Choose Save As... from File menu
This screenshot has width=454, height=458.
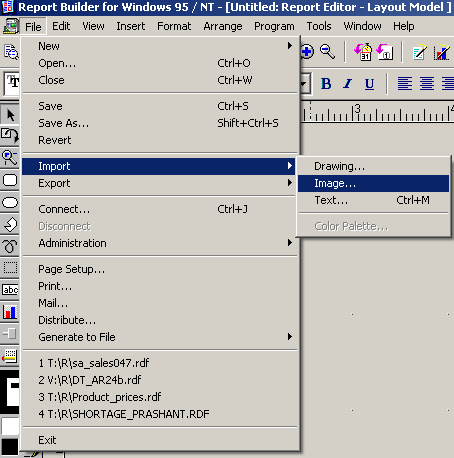[x=159, y=123]
